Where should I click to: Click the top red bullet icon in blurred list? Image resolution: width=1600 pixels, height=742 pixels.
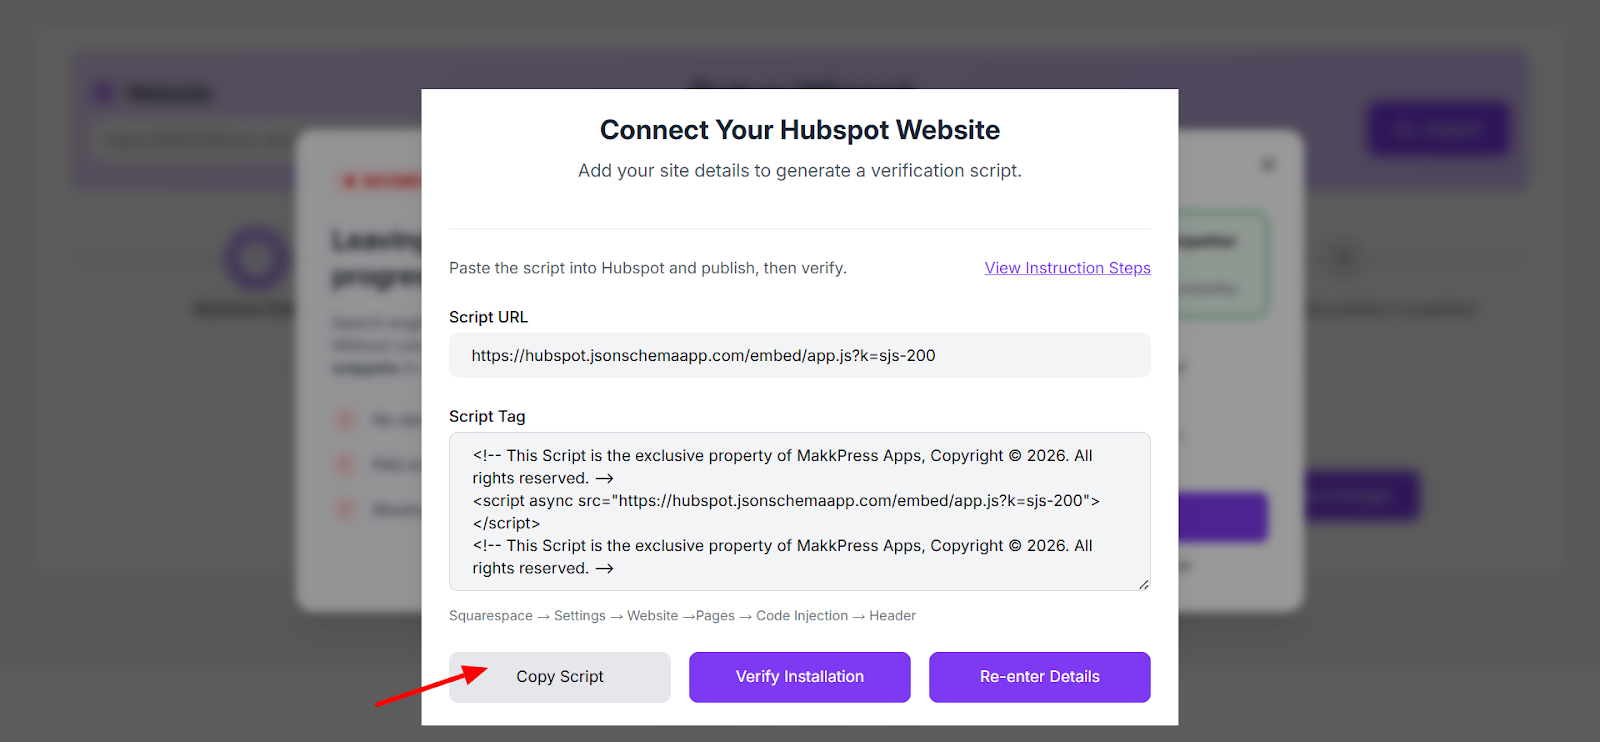(x=345, y=419)
